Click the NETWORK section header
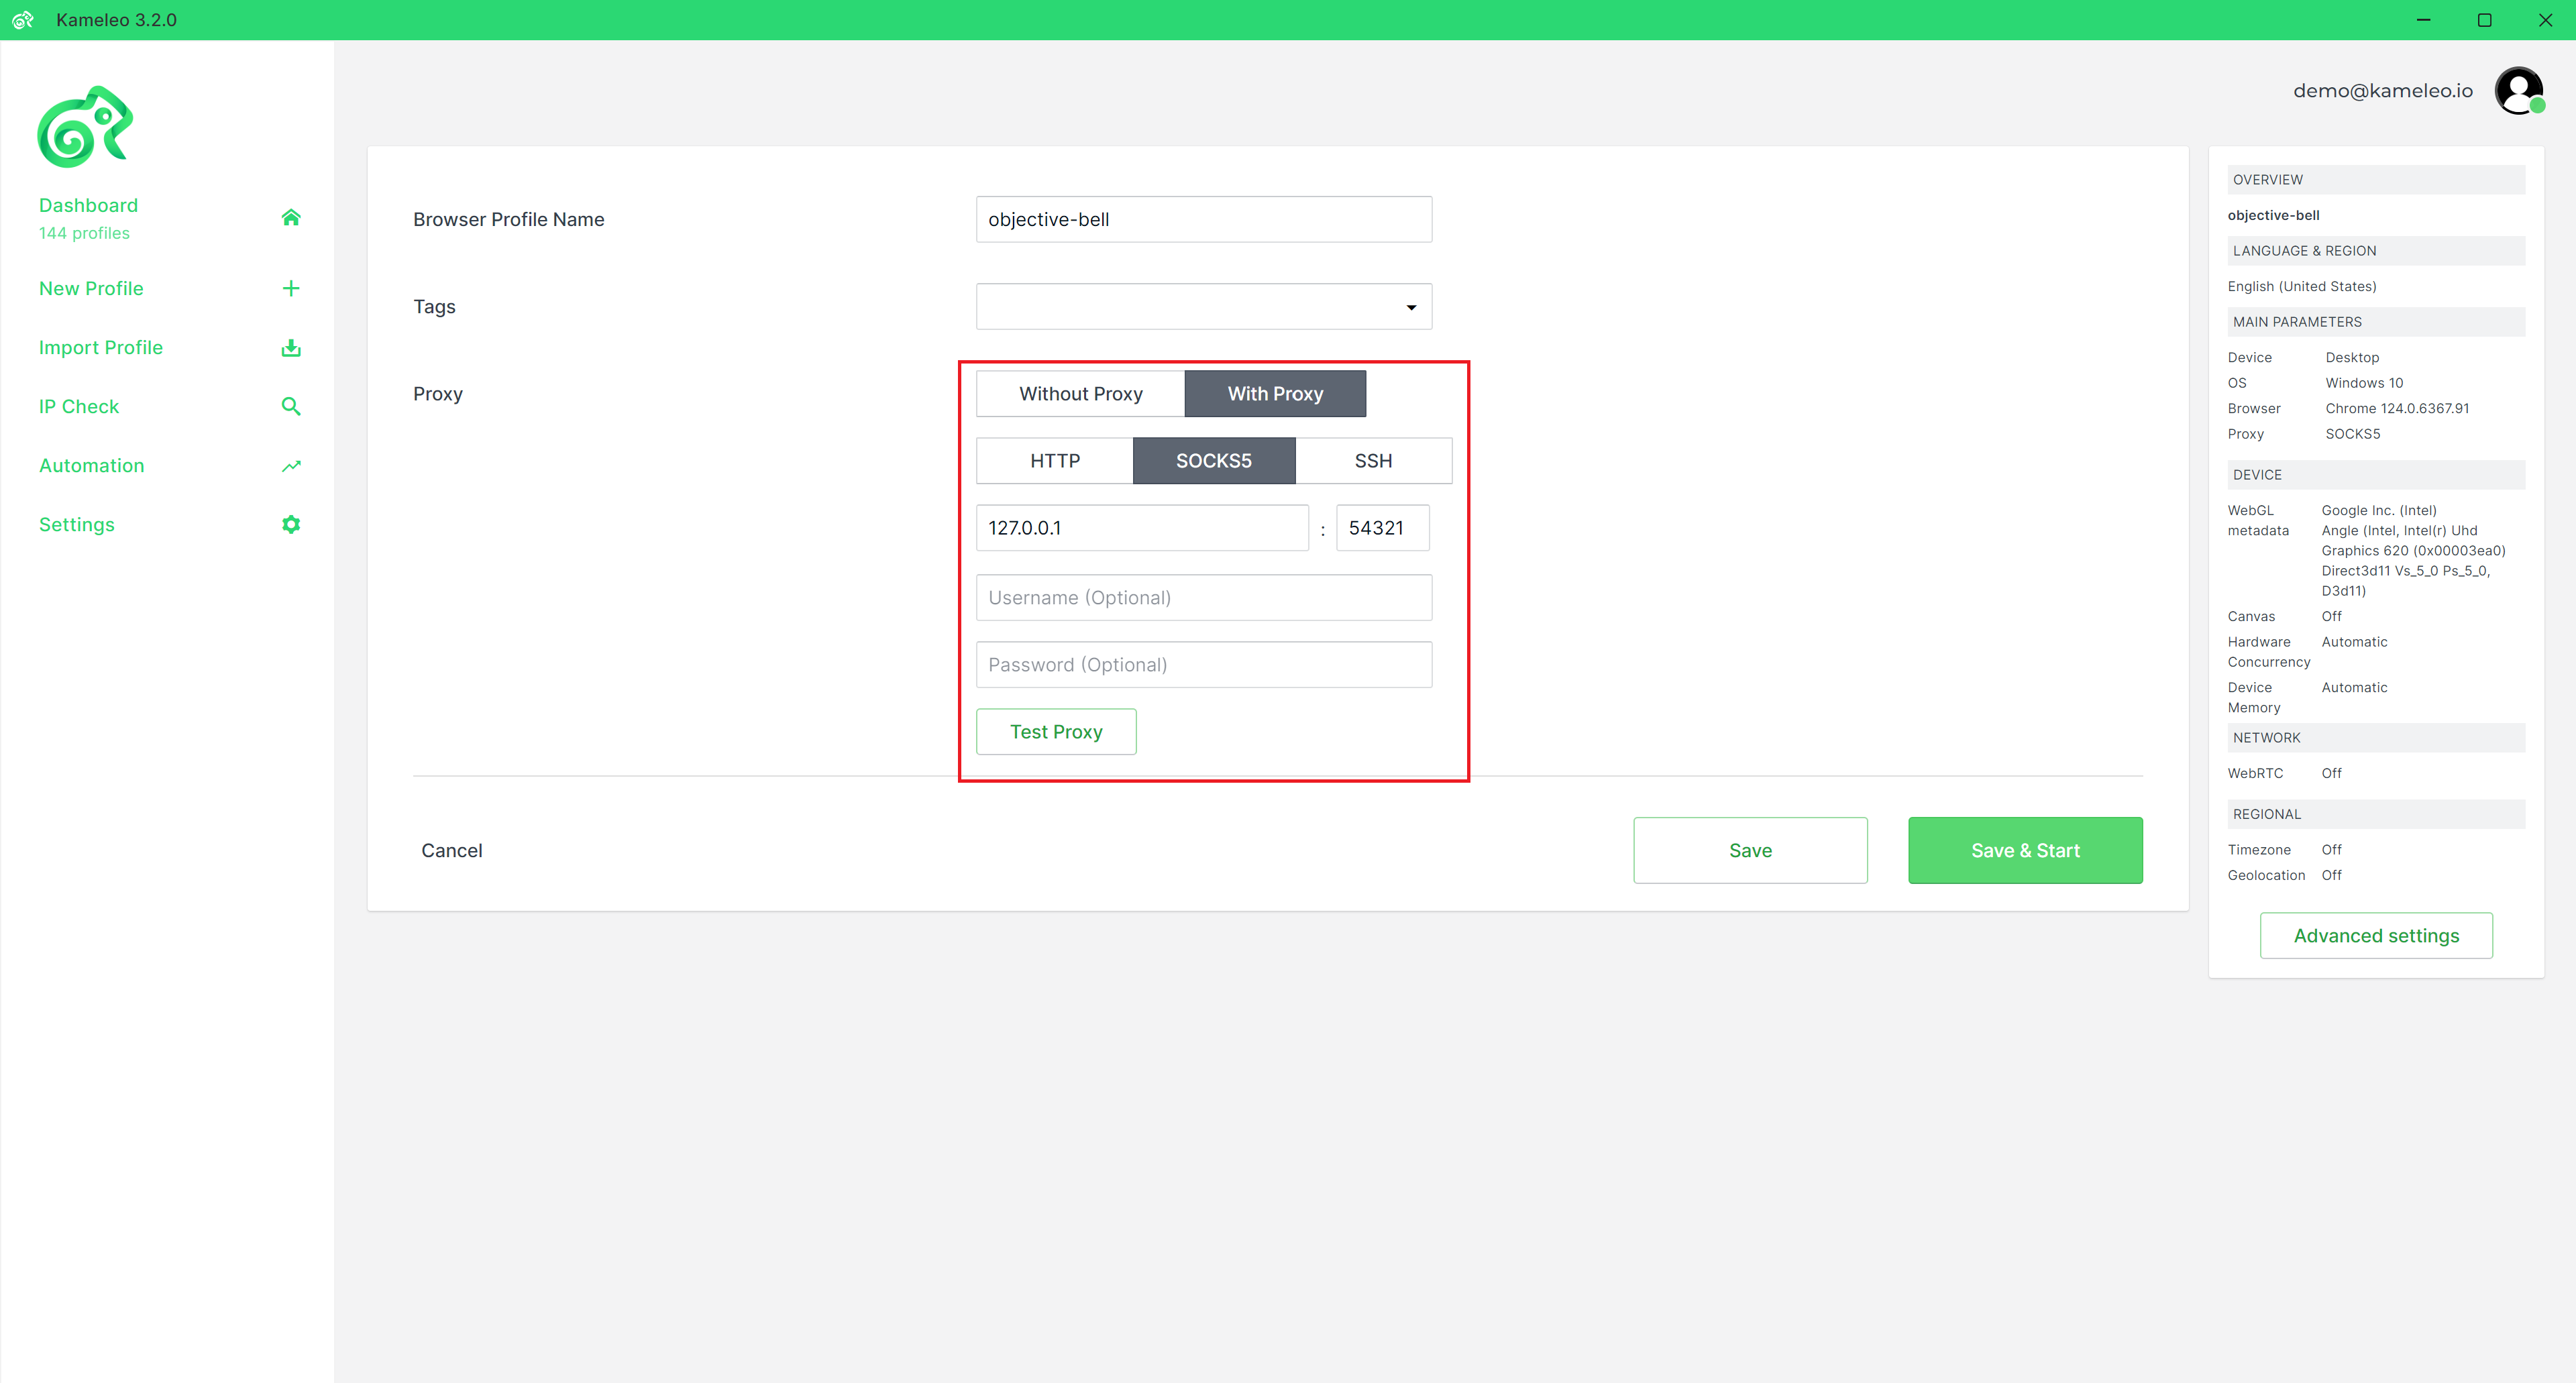The image size is (2576, 1383). 2376,738
